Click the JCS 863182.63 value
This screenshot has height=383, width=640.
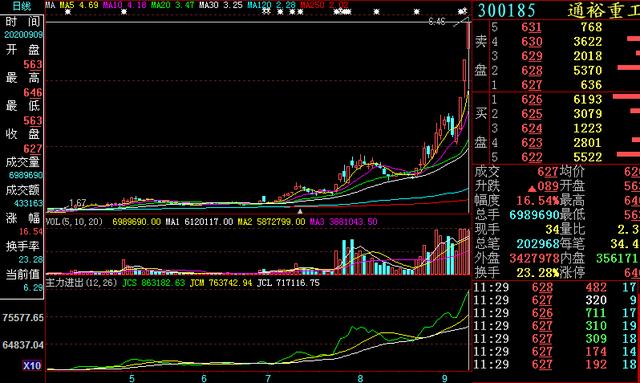tap(153, 283)
